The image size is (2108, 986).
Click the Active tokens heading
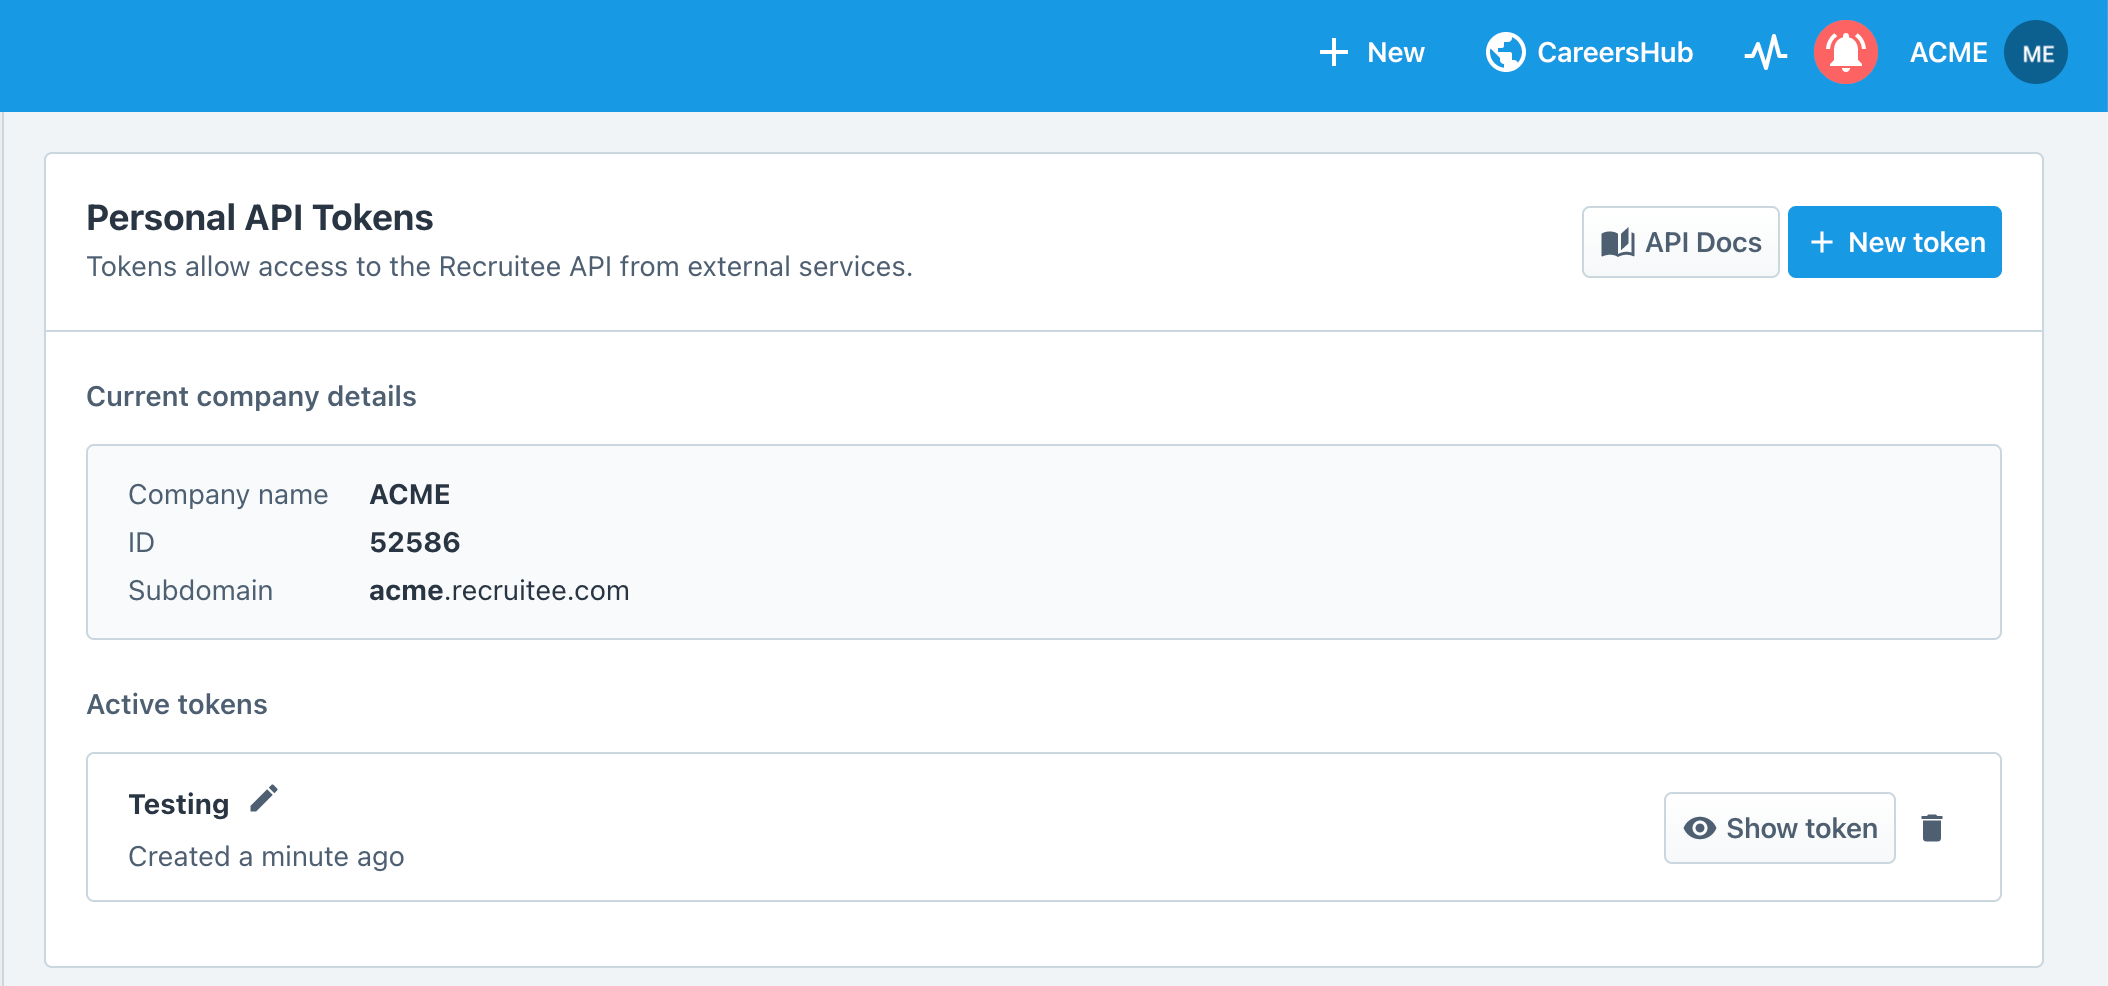(177, 704)
